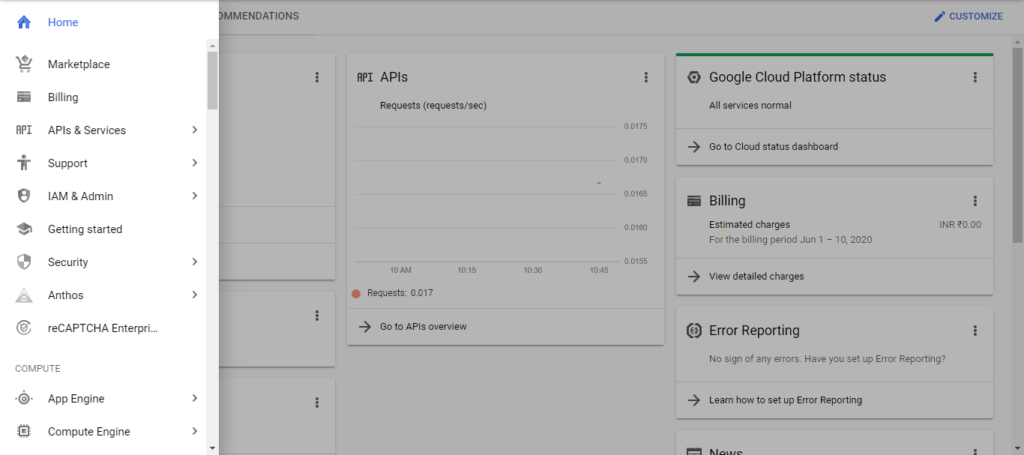This screenshot has height=455, width=1024.
Task: Click sidebar scrollbar up arrow
Action: (x=212, y=45)
